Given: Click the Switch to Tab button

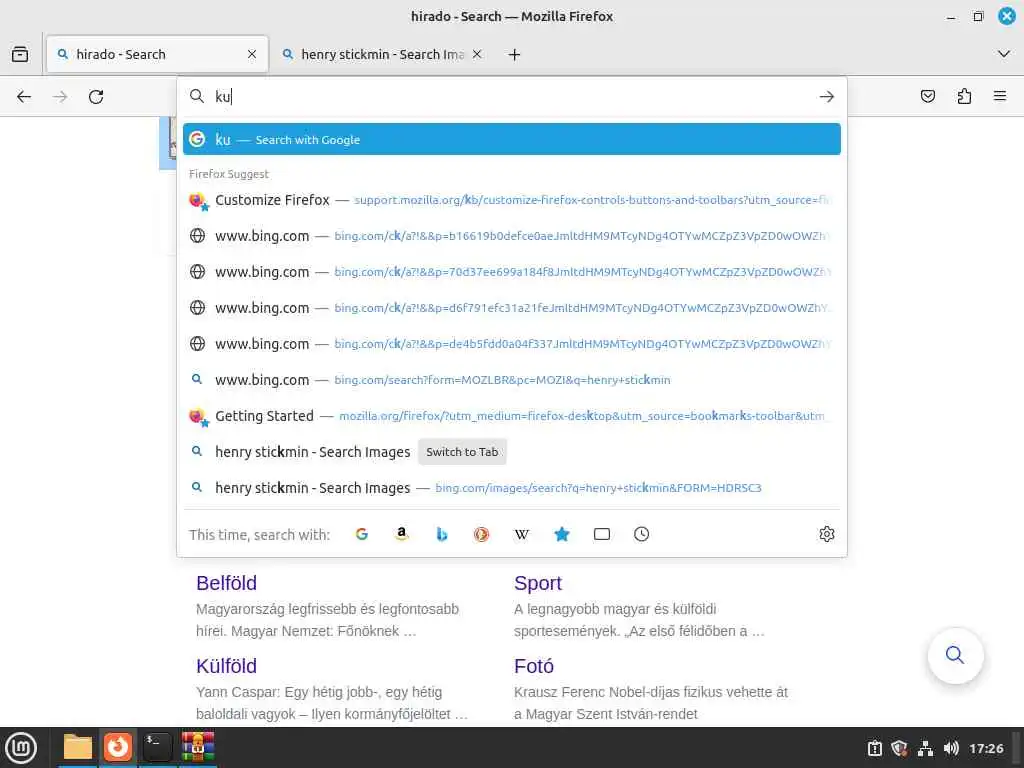Looking at the screenshot, I should [x=462, y=452].
